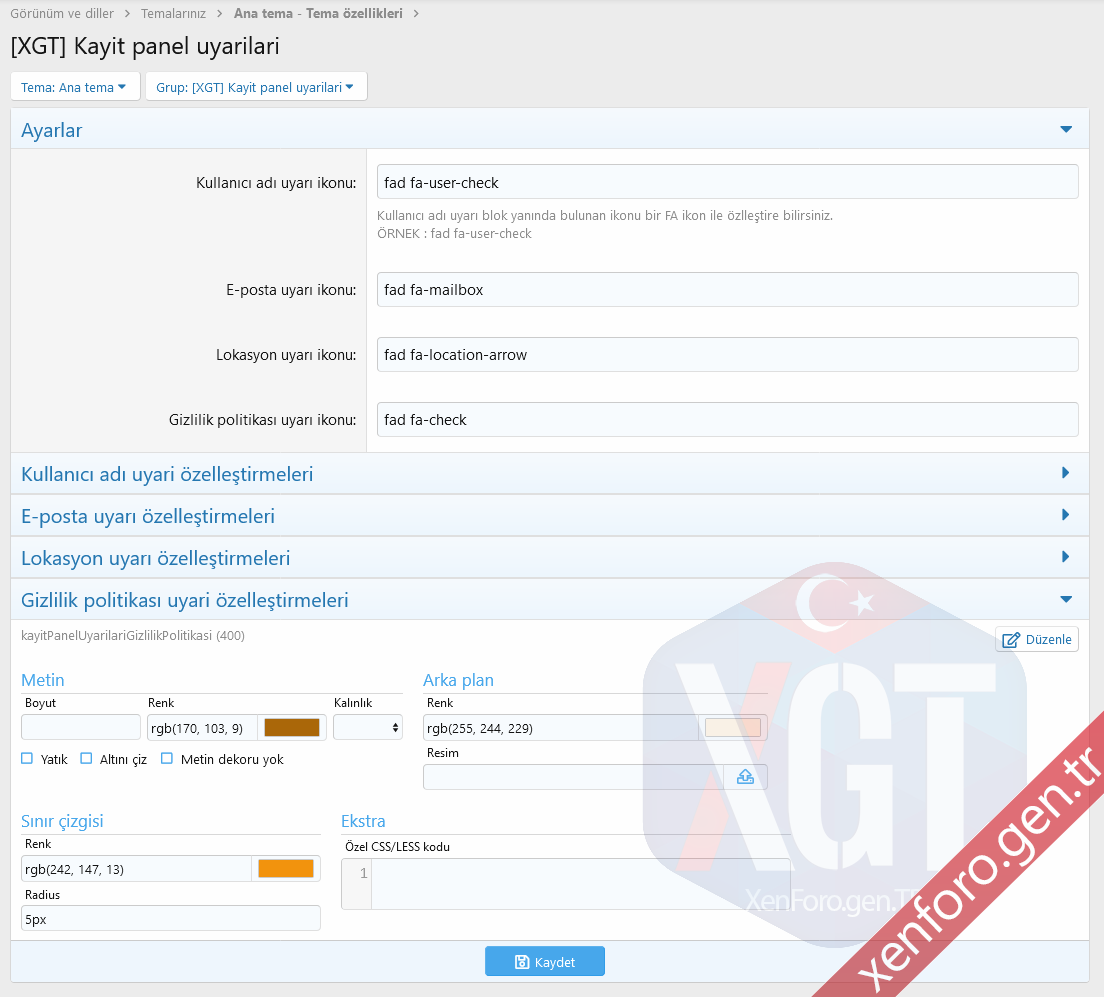Click the brown text color swatch
This screenshot has width=1104, height=997.
click(291, 728)
